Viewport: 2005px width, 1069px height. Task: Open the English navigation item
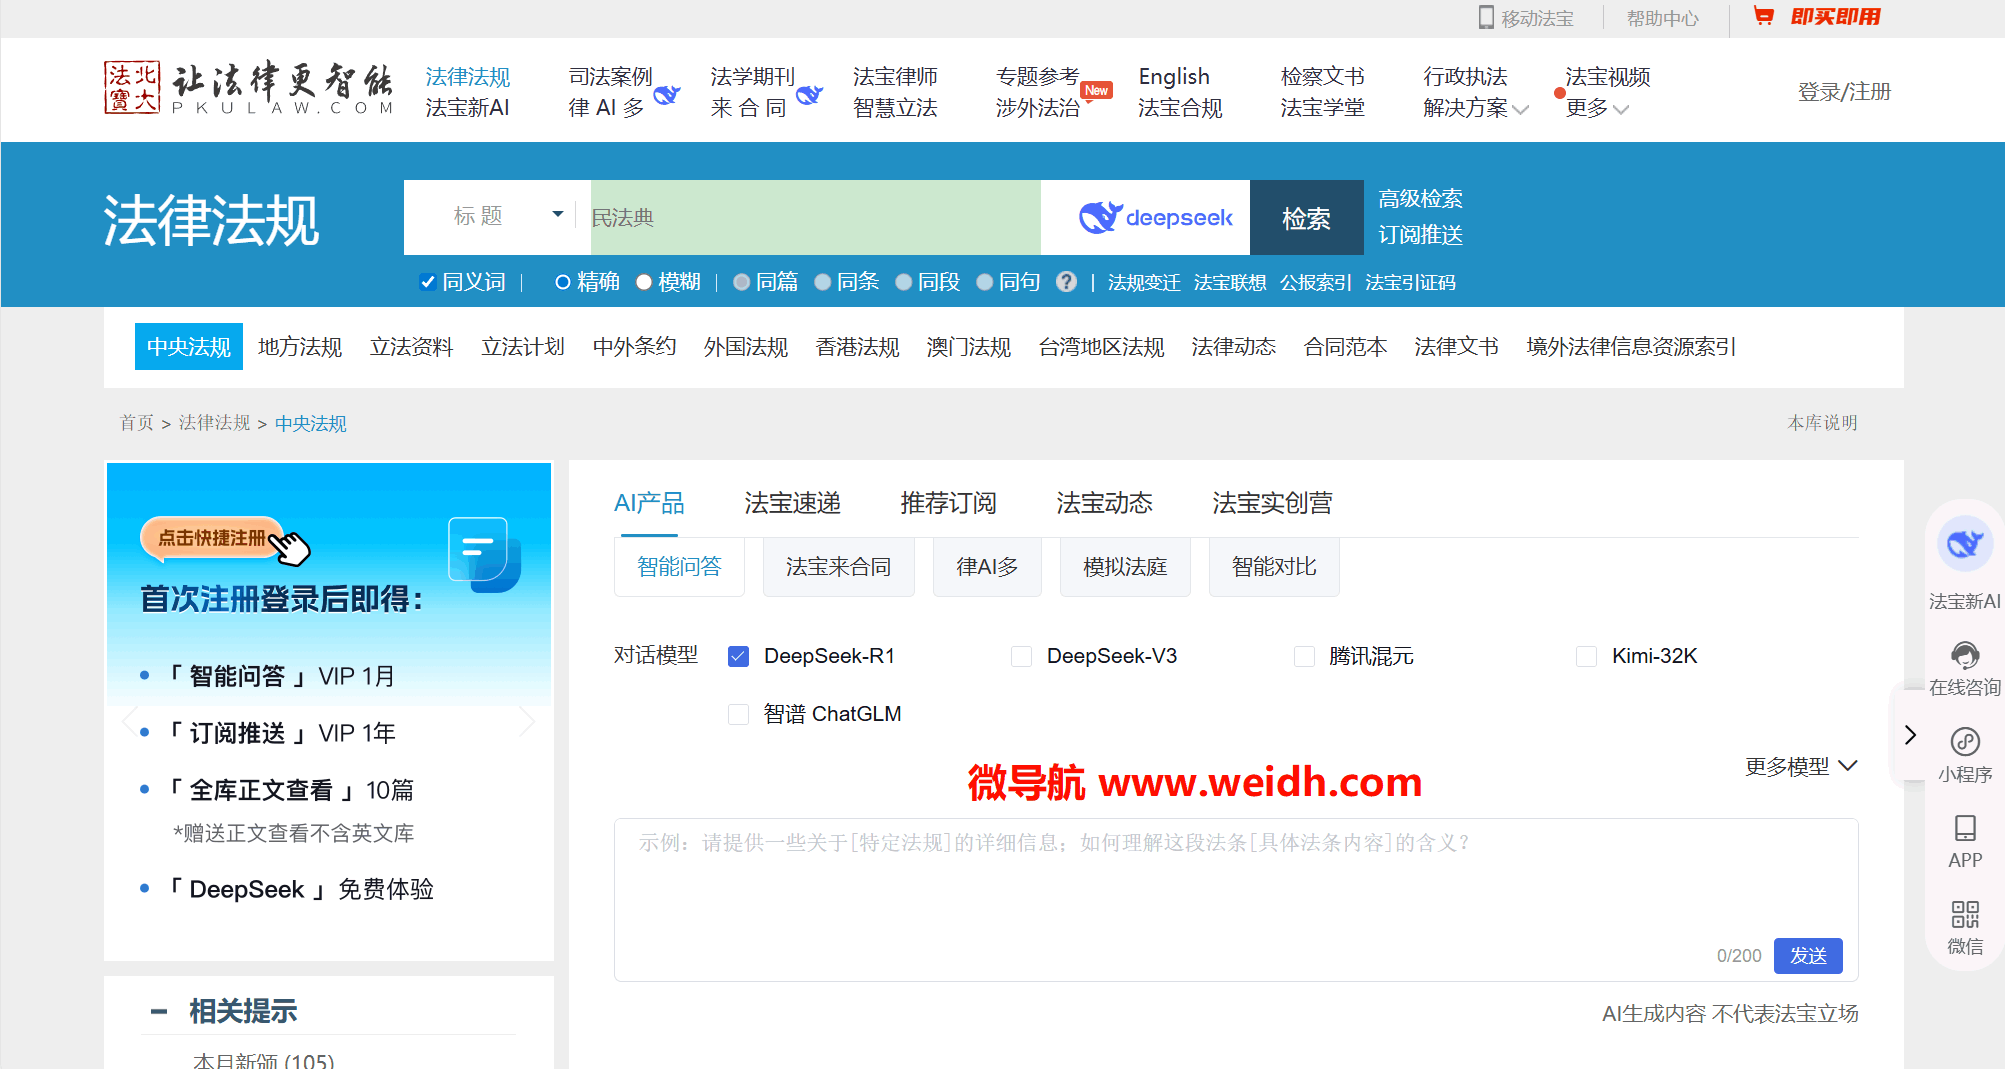(1174, 77)
